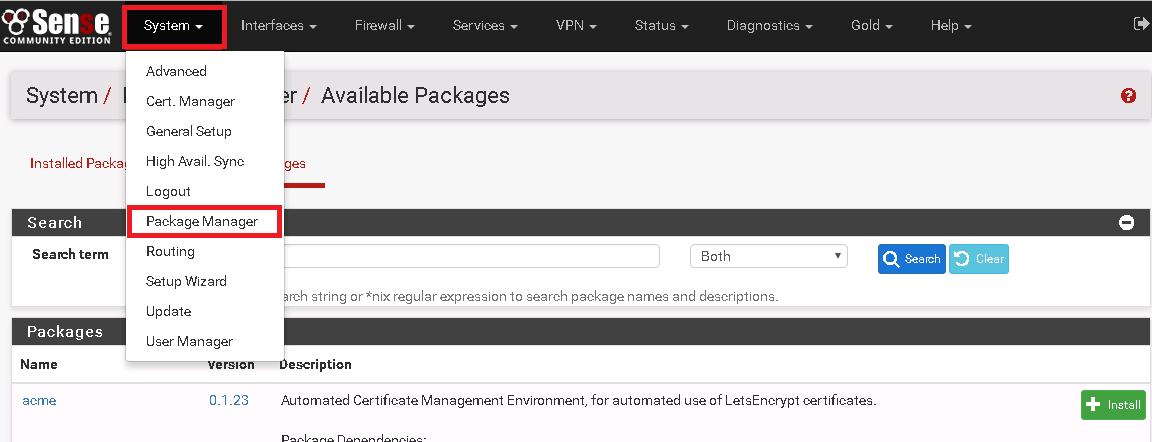Switch to Installed Packages tab

point(77,164)
